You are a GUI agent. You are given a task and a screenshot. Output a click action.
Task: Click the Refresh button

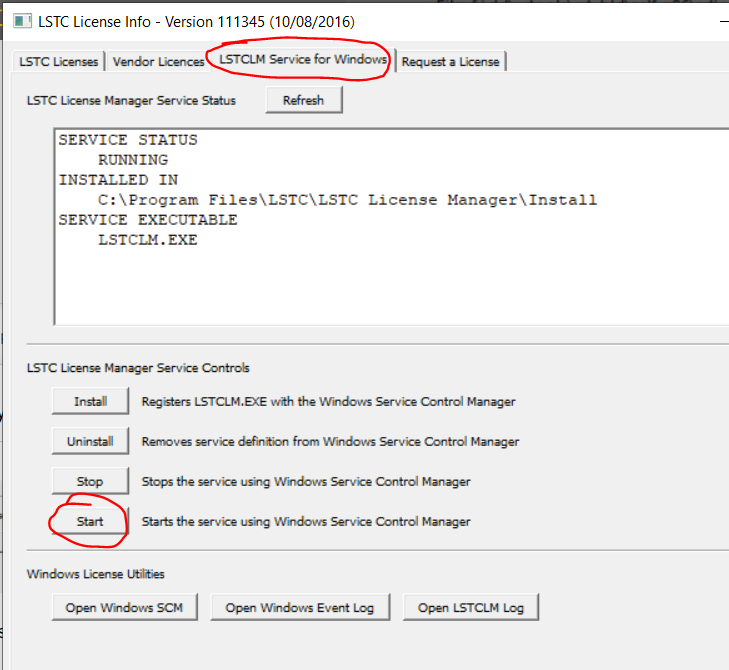click(x=304, y=100)
